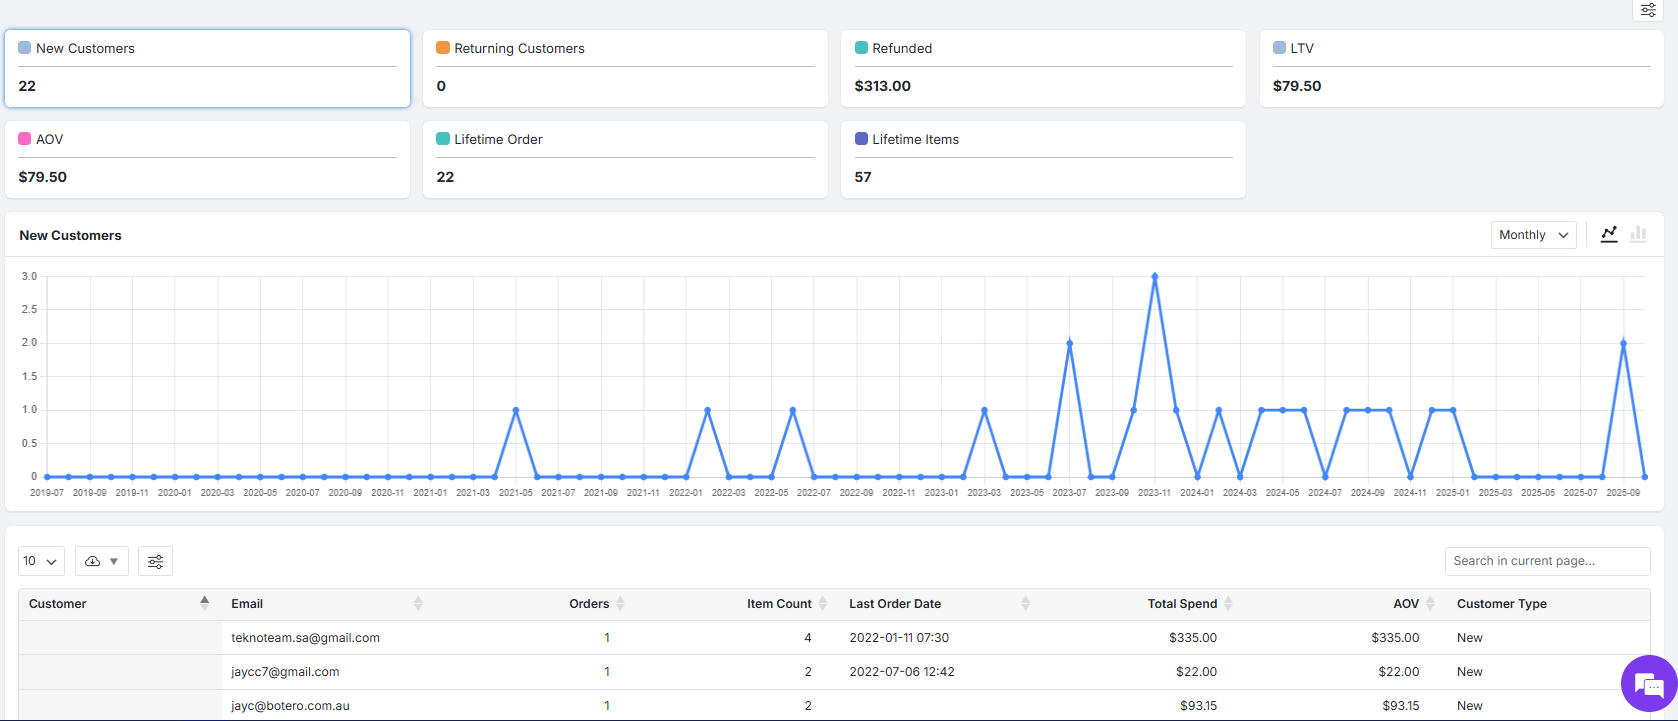
Task: Sort table by Orders column
Action: coord(620,604)
